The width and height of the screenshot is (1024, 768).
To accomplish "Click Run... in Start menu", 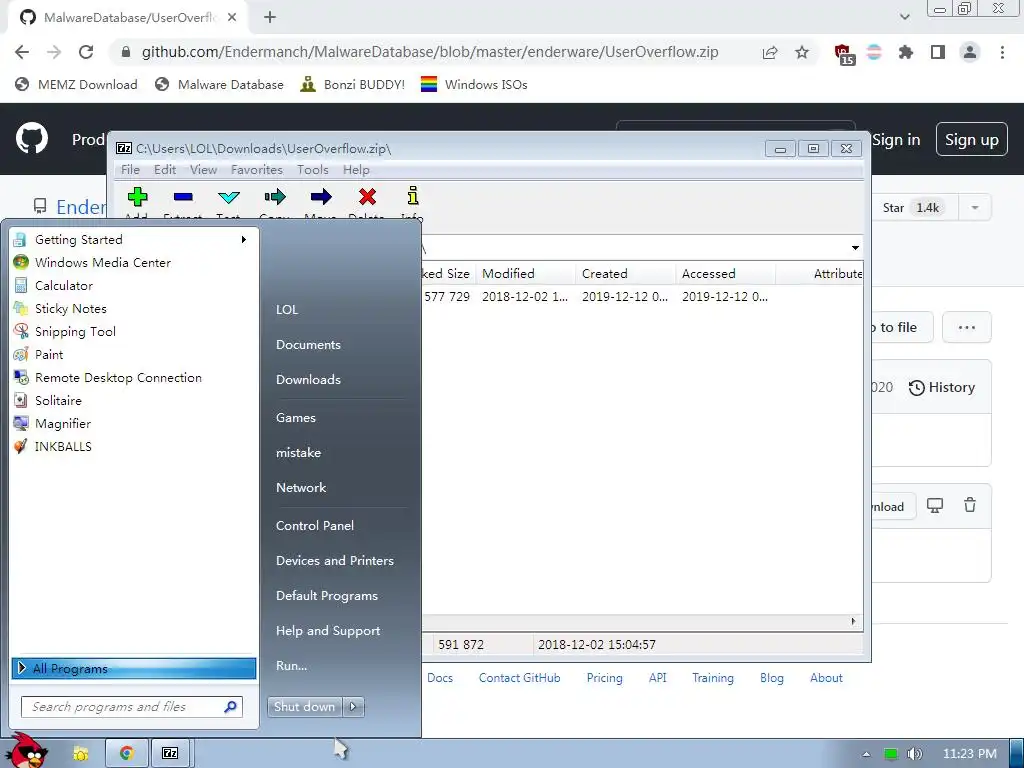I will (291, 665).
